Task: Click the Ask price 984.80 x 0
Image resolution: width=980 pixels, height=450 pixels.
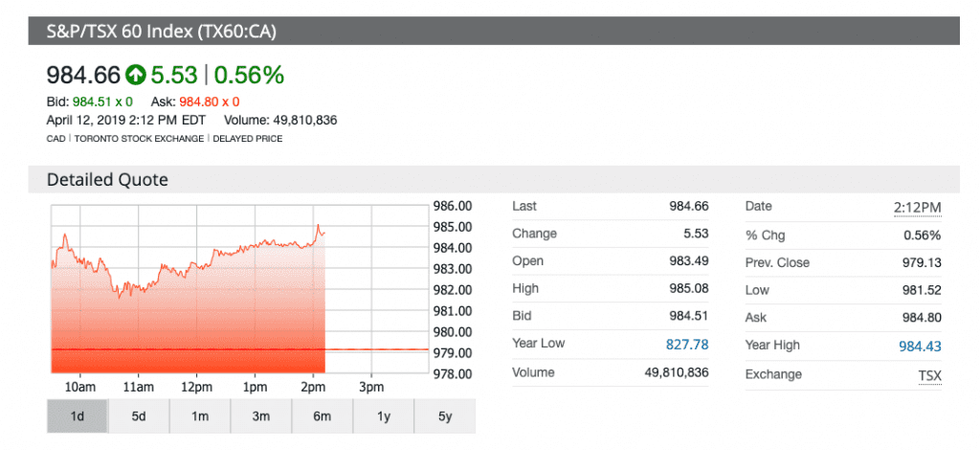Action: click(209, 102)
